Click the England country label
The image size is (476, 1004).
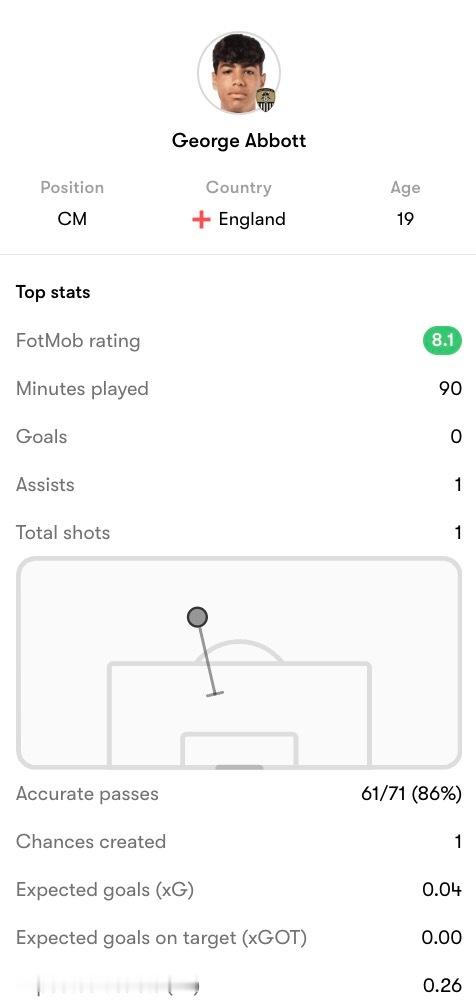pyautogui.click(x=252, y=219)
